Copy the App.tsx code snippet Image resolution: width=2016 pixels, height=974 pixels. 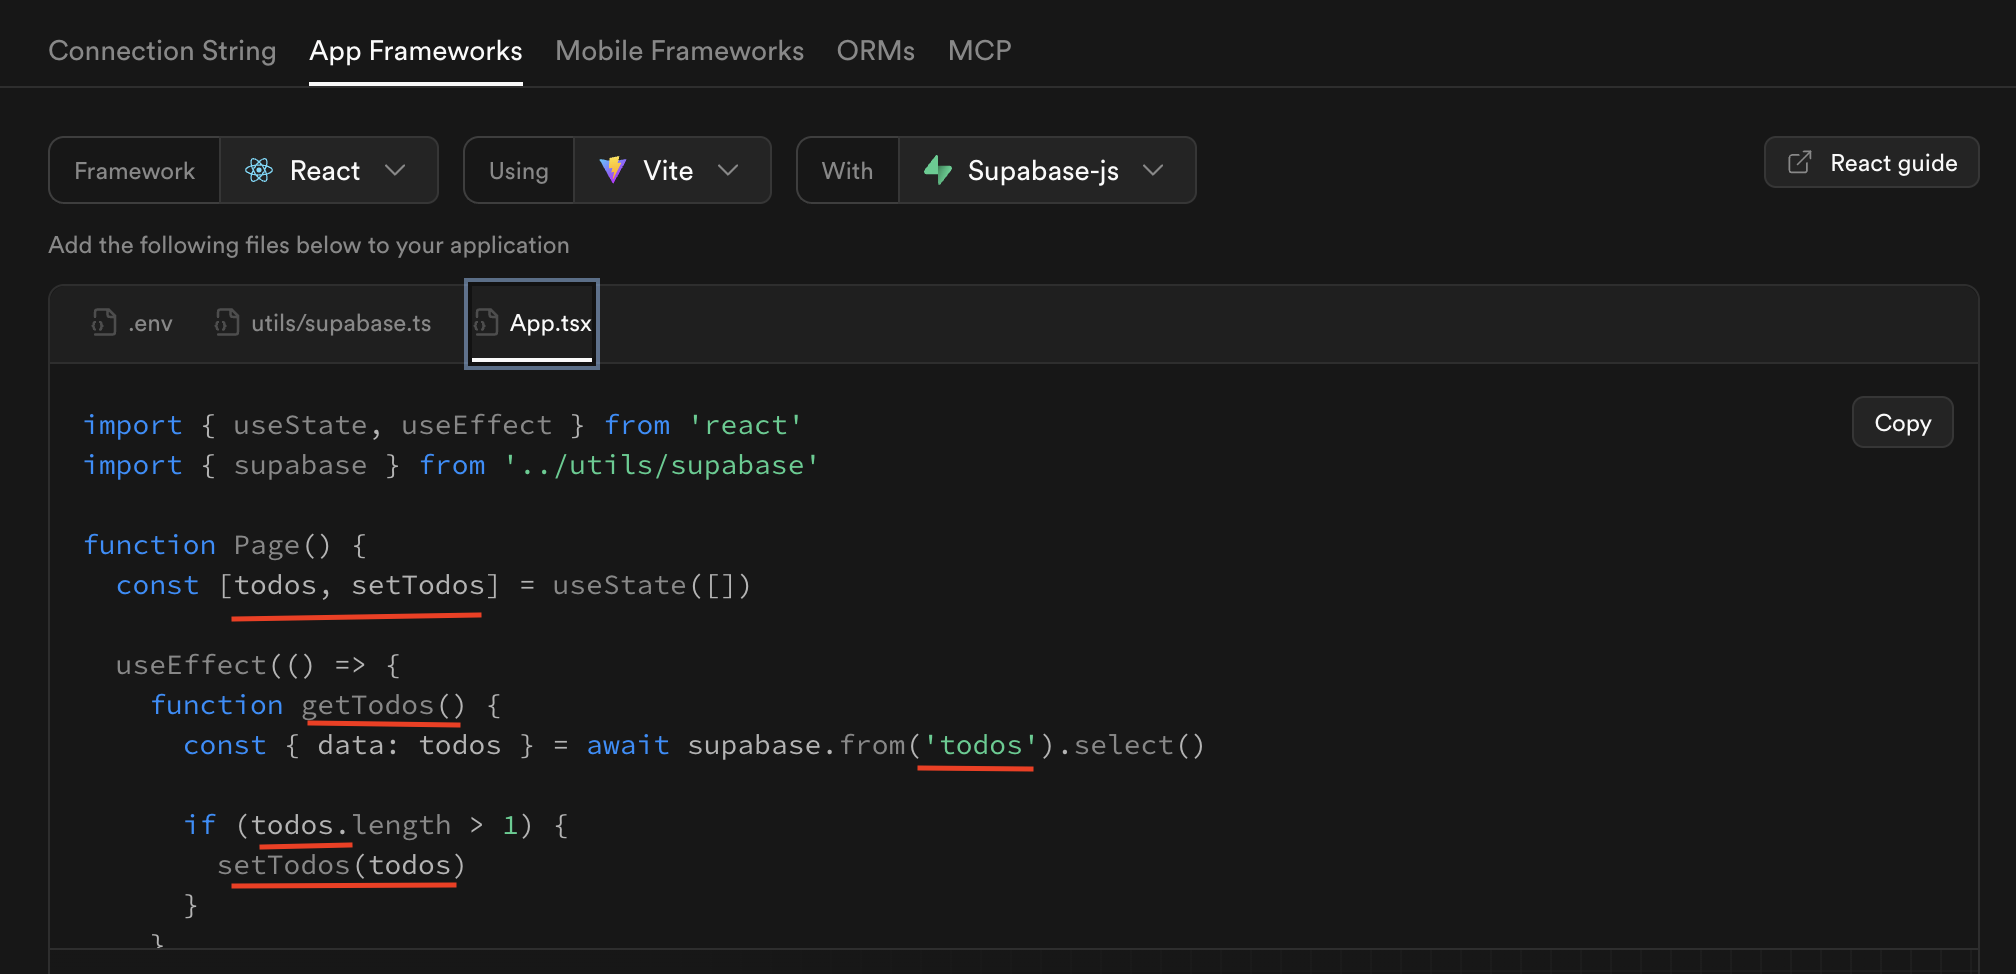[1901, 422]
